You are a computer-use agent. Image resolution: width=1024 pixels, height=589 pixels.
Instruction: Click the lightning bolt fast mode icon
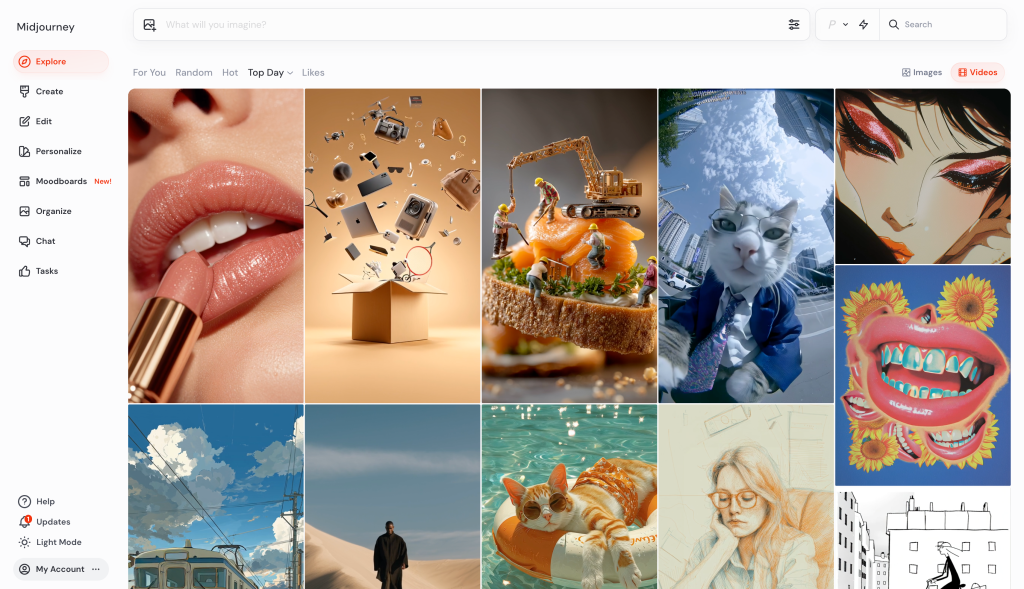coord(863,25)
